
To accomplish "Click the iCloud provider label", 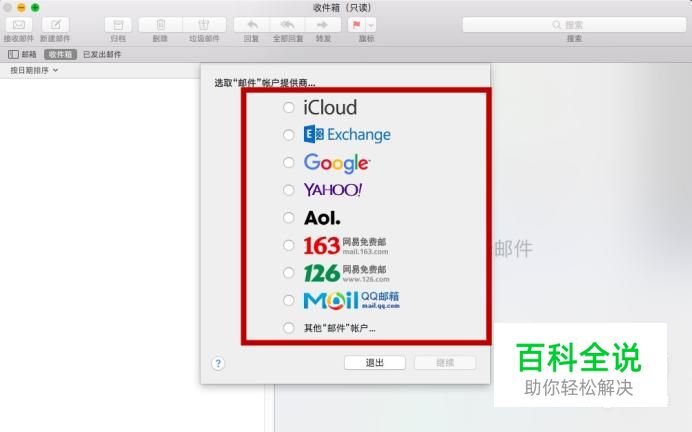I will [330, 107].
